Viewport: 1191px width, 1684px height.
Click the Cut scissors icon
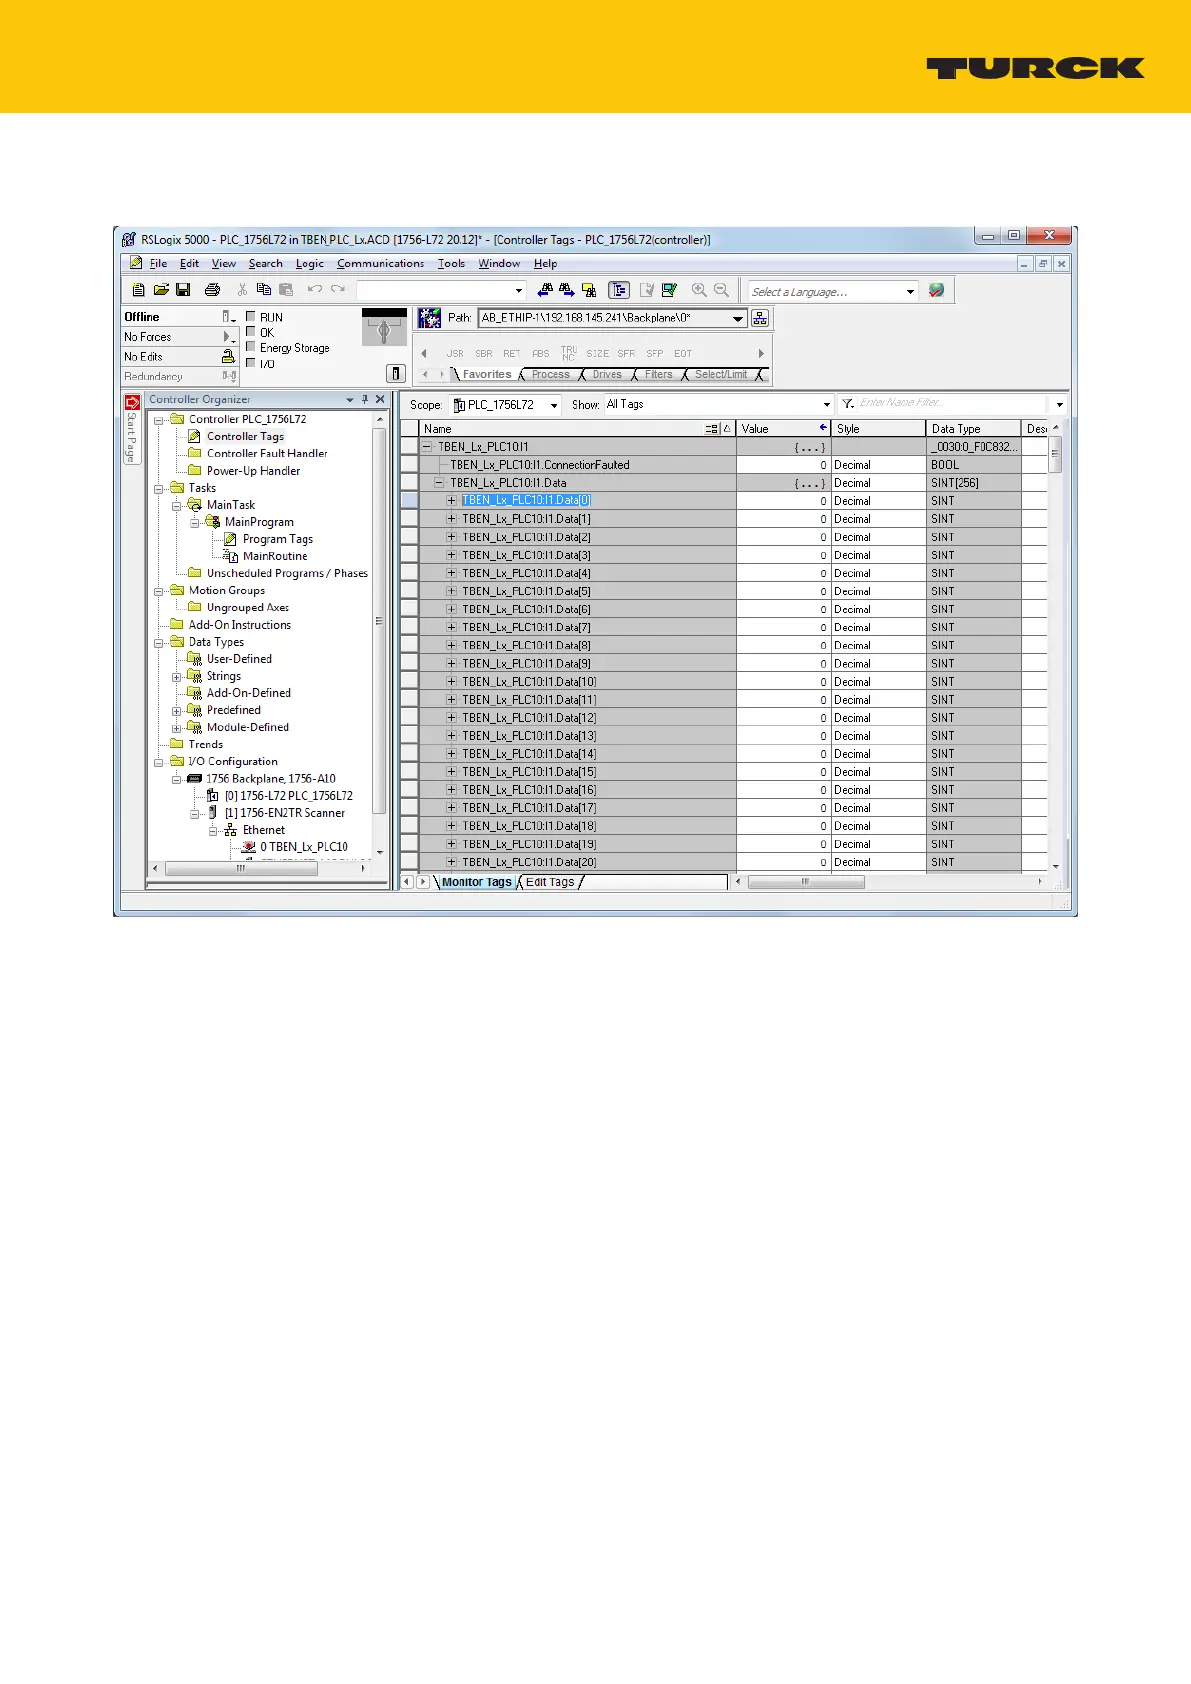242,290
